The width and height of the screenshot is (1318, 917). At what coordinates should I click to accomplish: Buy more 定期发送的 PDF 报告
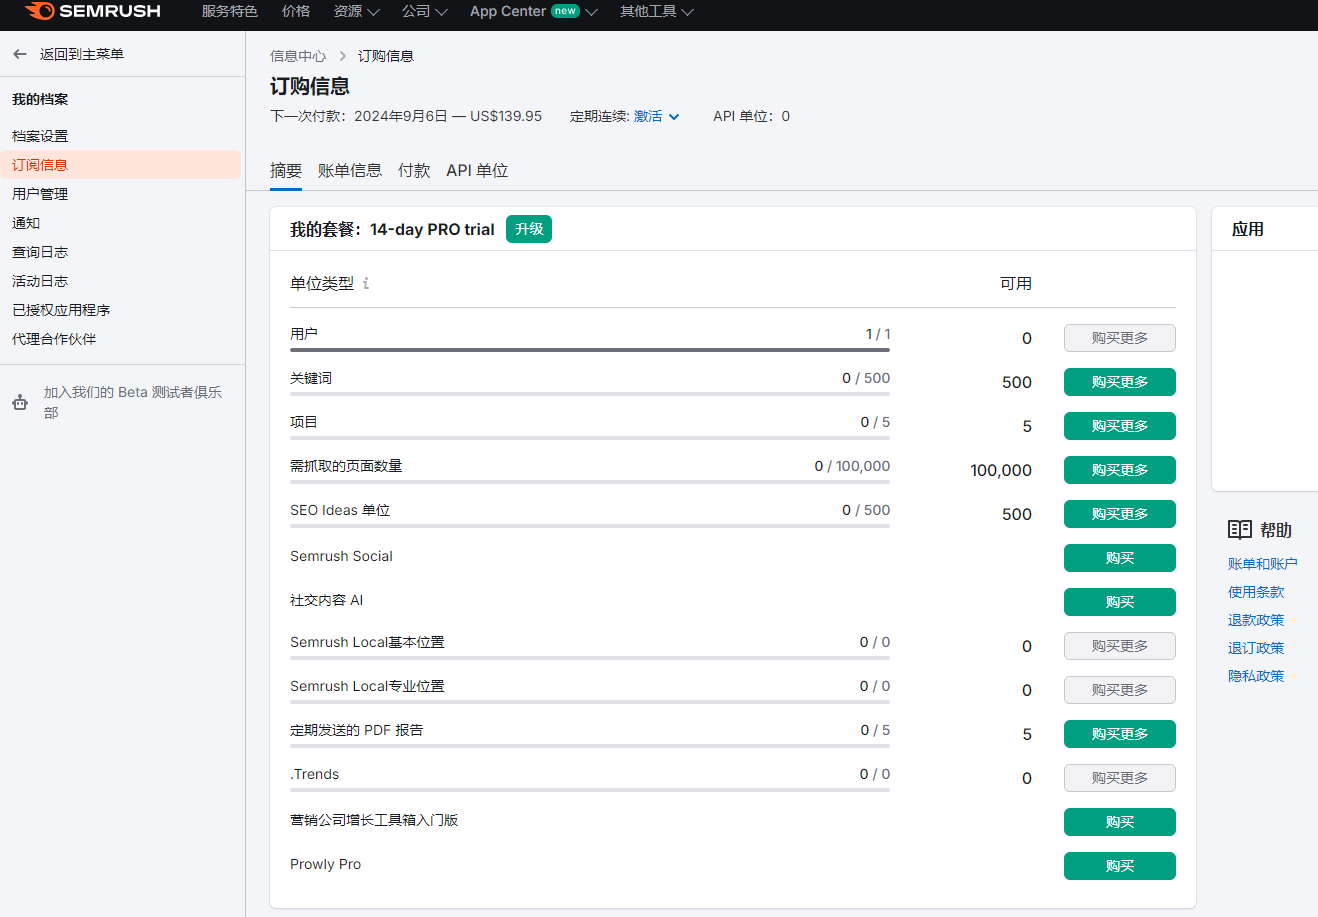click(x=1120, y=734)
